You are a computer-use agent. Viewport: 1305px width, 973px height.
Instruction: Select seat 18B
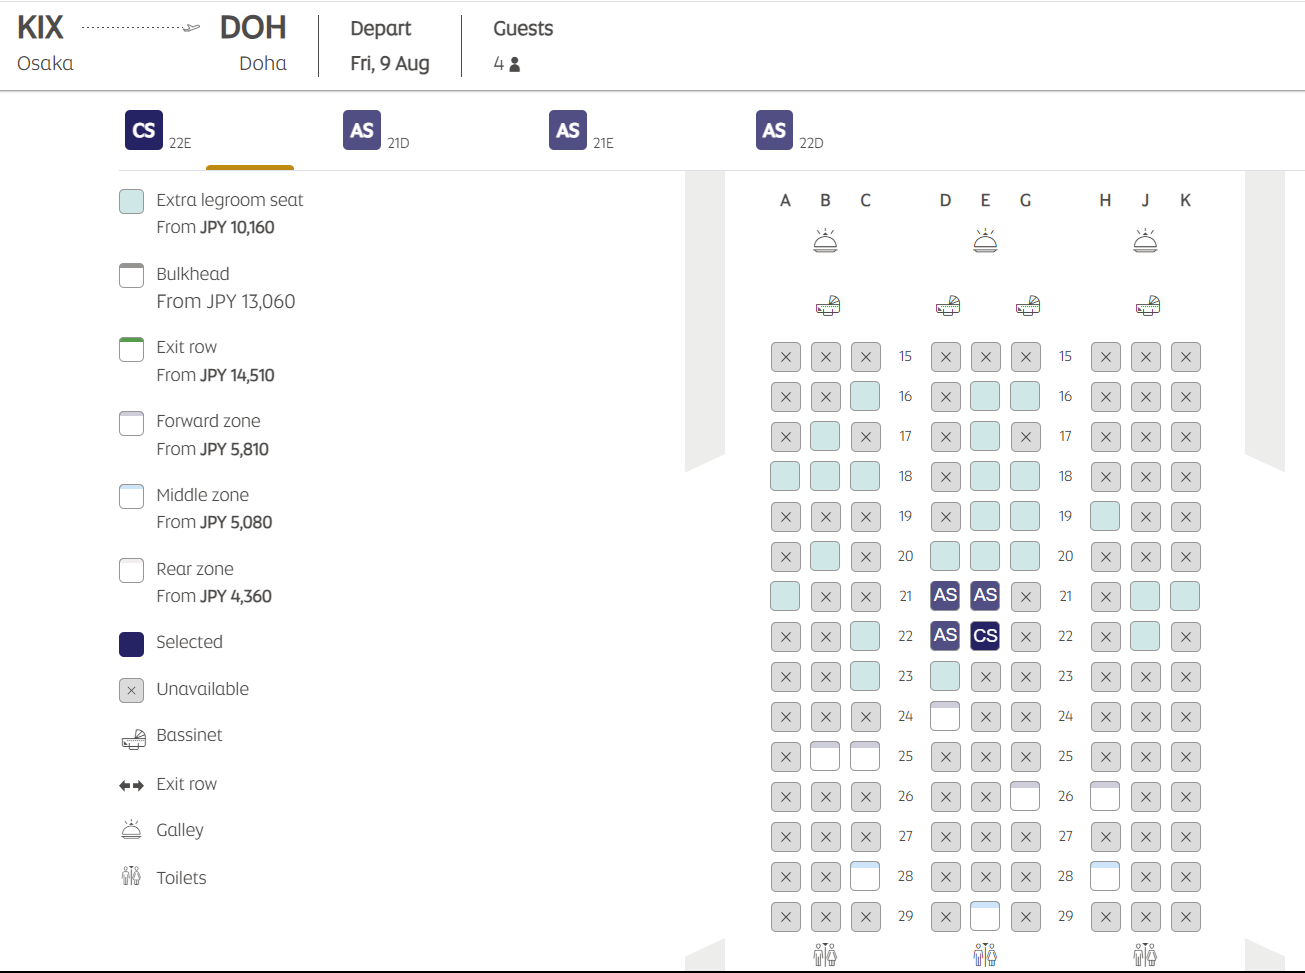click(x=825, y=476)
